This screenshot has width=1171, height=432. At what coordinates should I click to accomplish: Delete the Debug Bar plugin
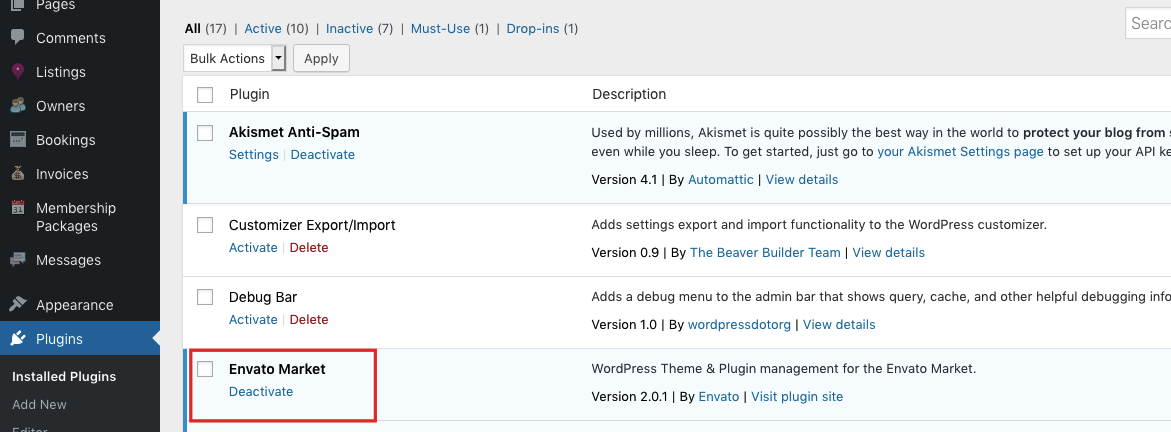pos(309,319)
